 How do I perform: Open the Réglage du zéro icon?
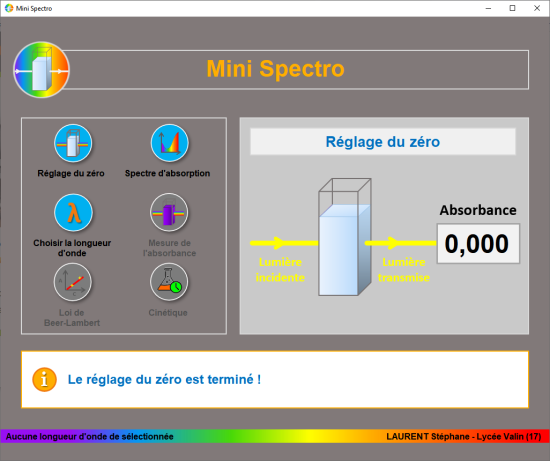73,143
